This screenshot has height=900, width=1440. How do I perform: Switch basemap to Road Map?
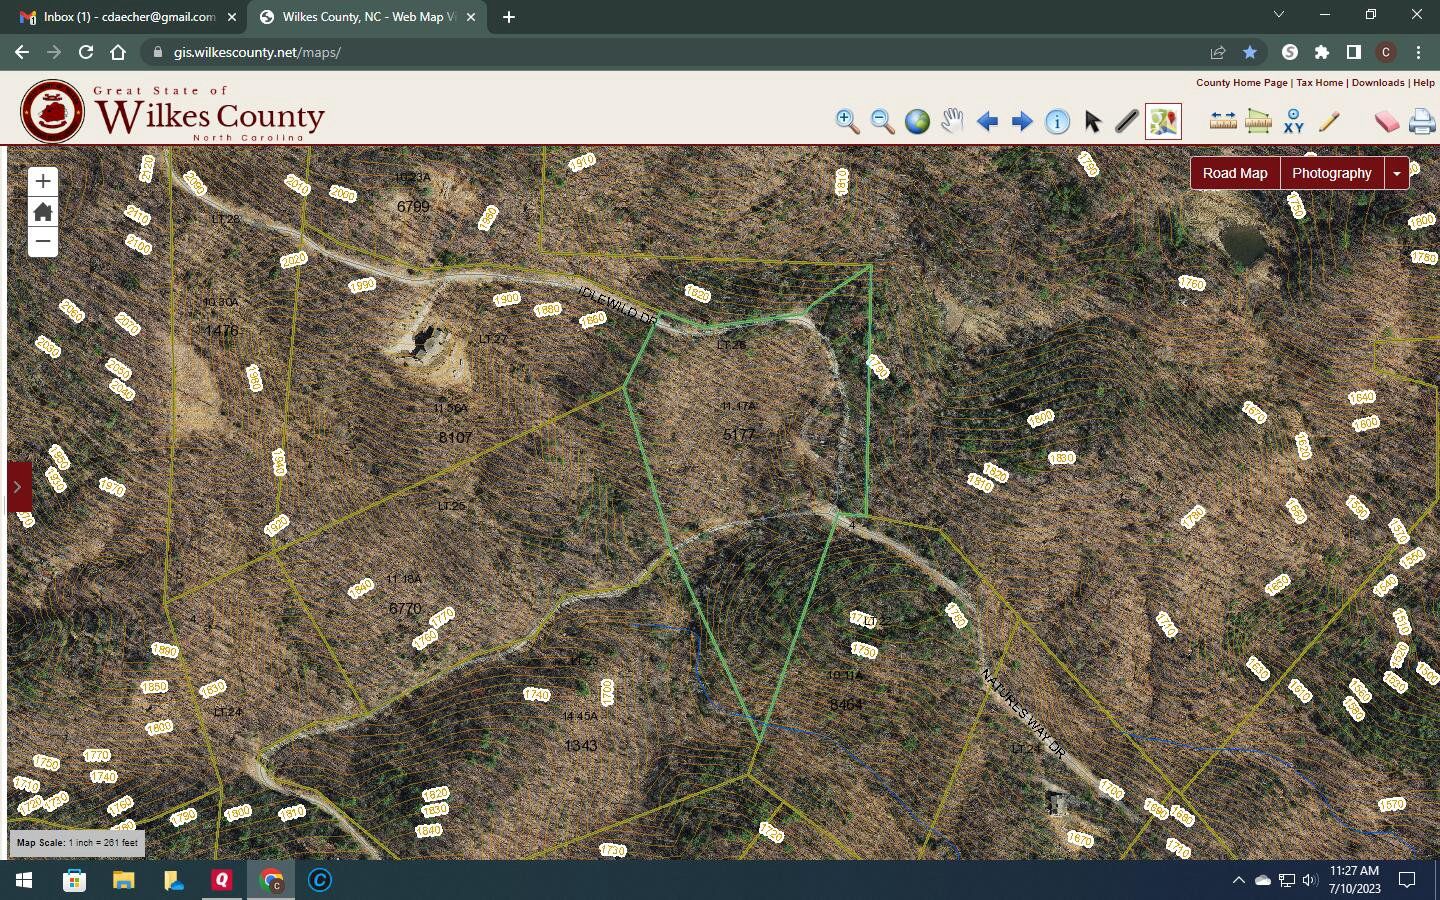tap(1234, 173)
